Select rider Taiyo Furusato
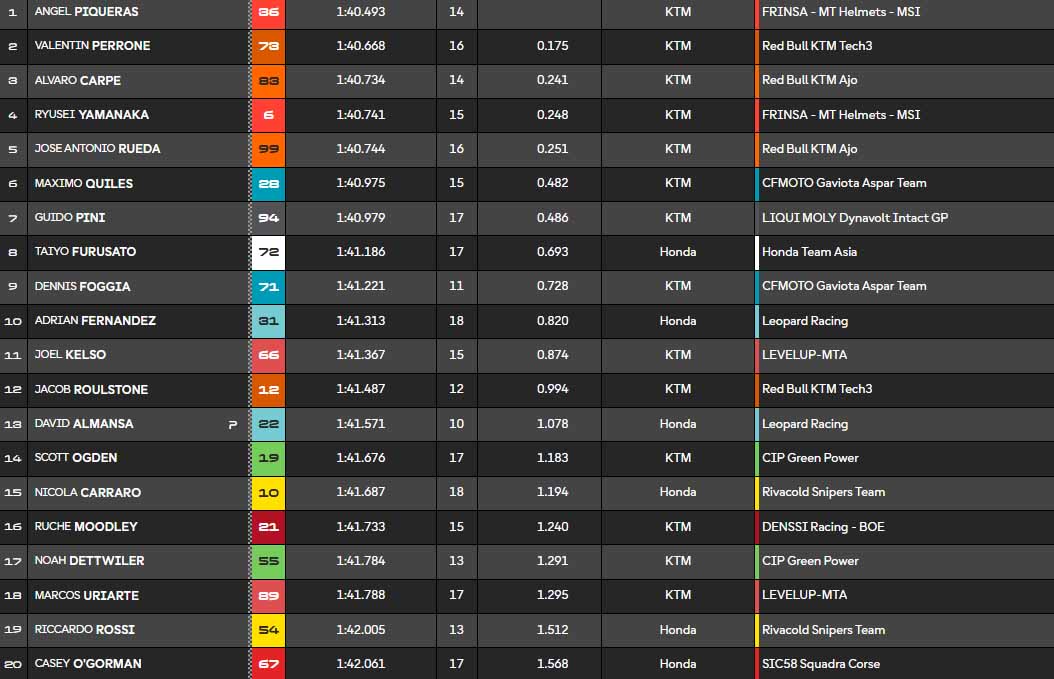The image size is (1054, 679). [85, 252]
